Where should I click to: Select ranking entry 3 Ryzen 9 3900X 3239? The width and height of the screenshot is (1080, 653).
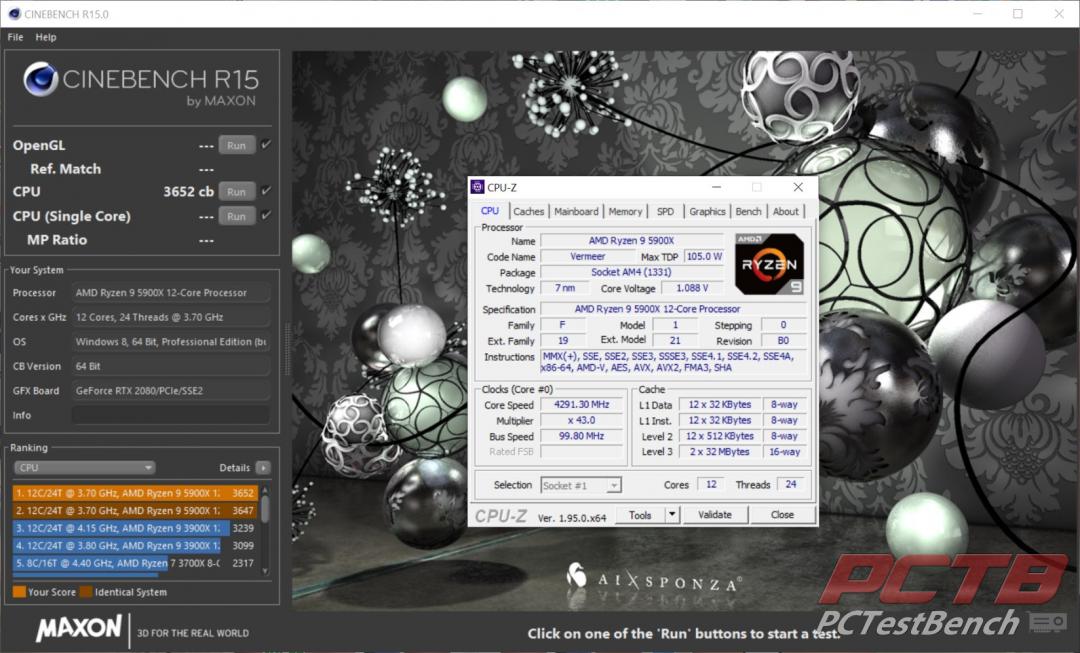[x=134, y=528]
